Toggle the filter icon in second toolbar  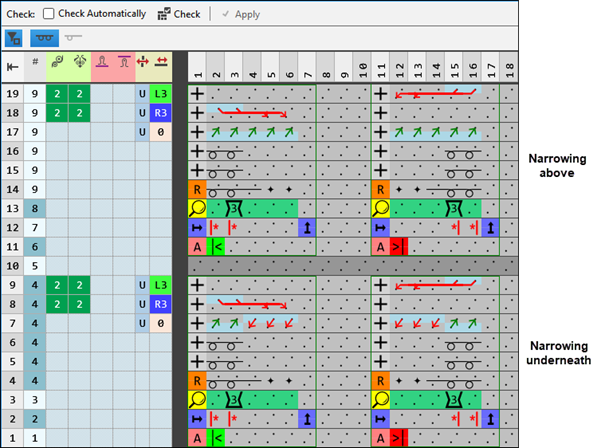pos(14,39)
